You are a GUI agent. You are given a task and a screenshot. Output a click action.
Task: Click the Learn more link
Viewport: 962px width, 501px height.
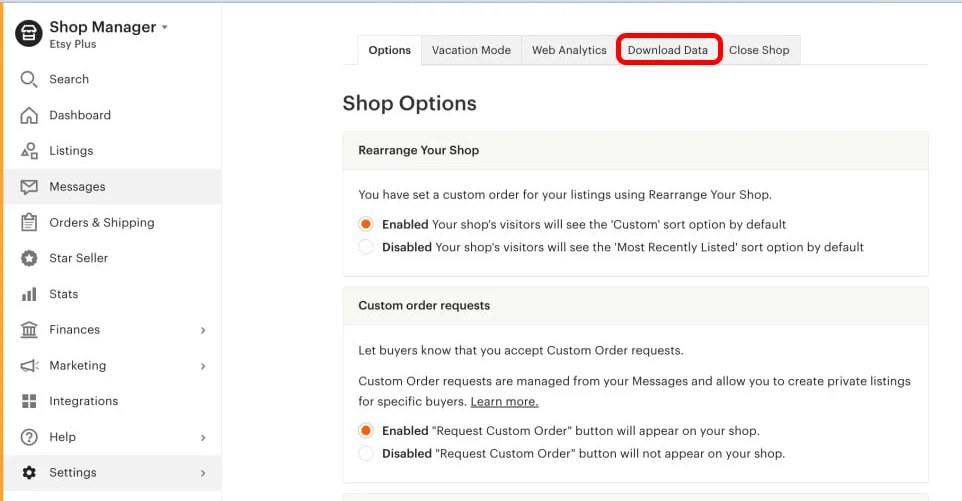click(504, 402)
